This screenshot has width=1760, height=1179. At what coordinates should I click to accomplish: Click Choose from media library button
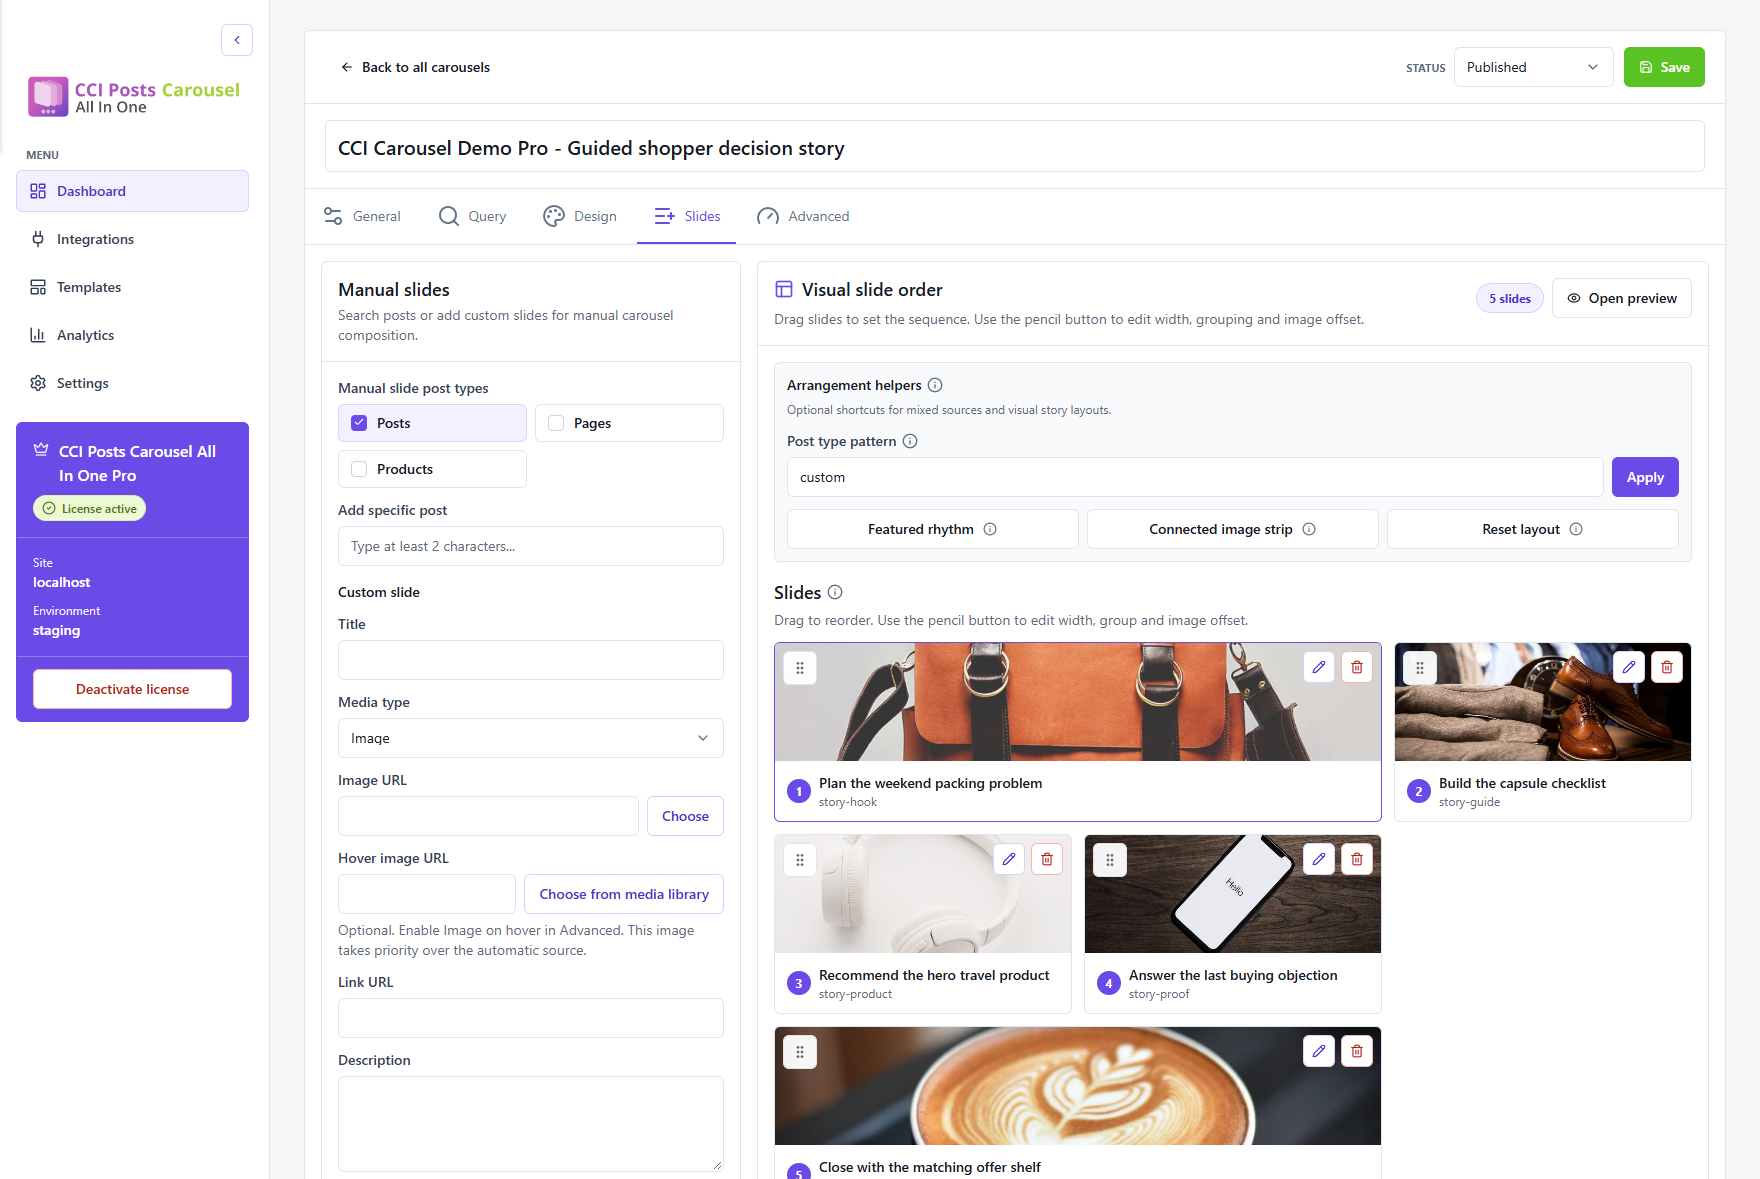(x=624, y=894)
